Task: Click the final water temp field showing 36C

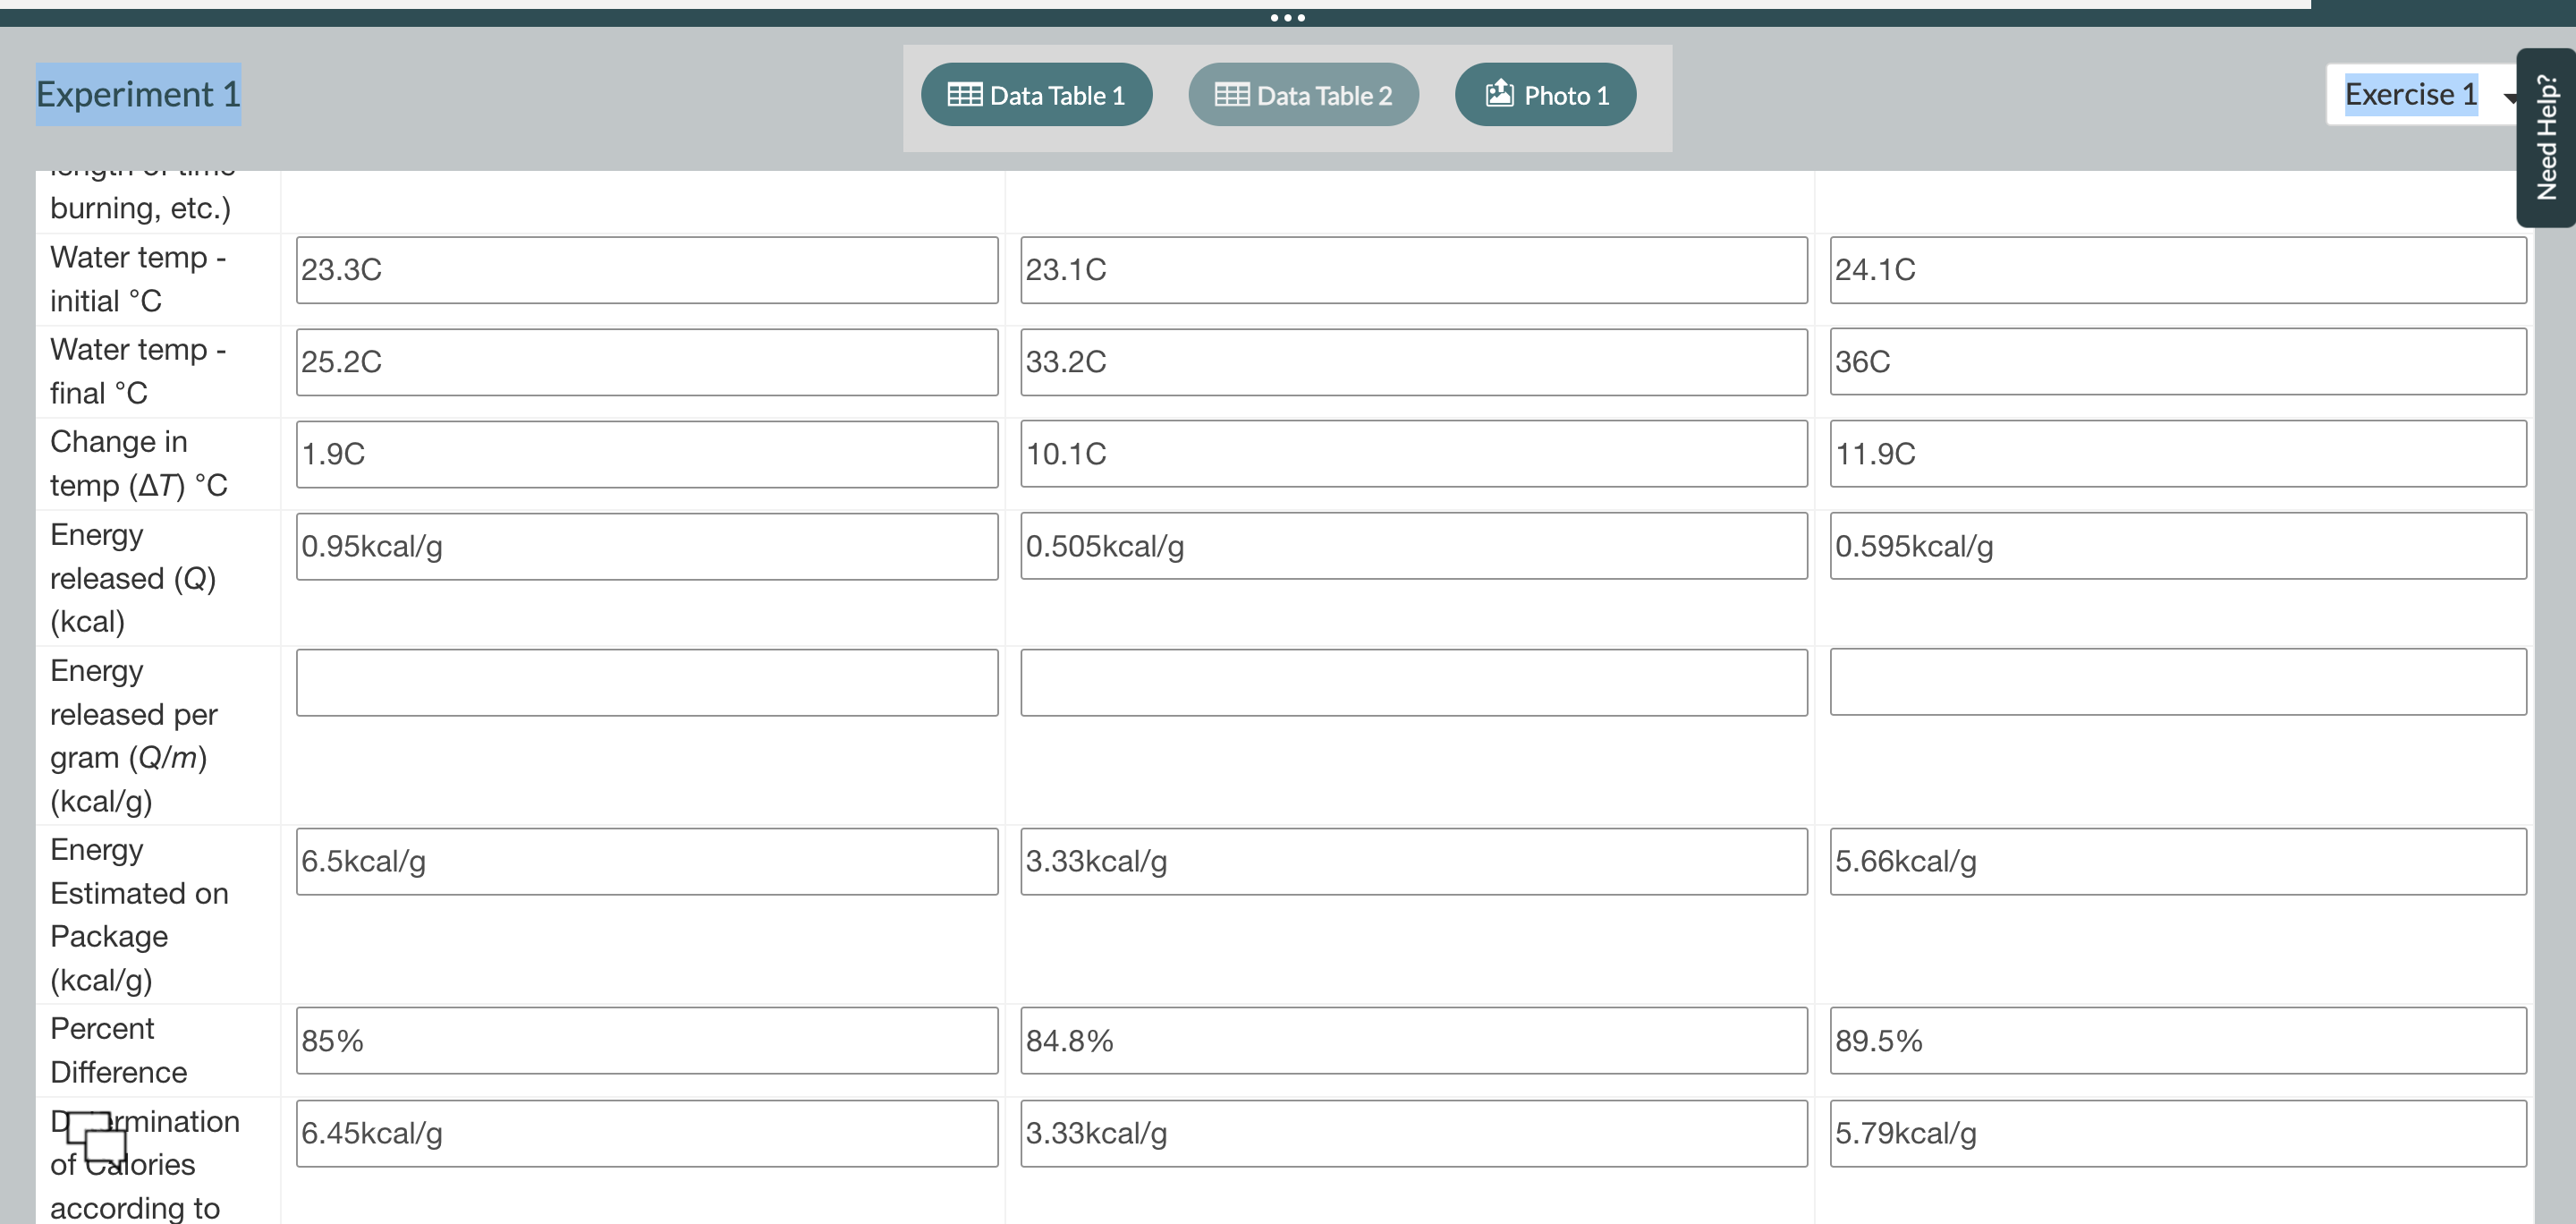Action: click(2178, 362)
